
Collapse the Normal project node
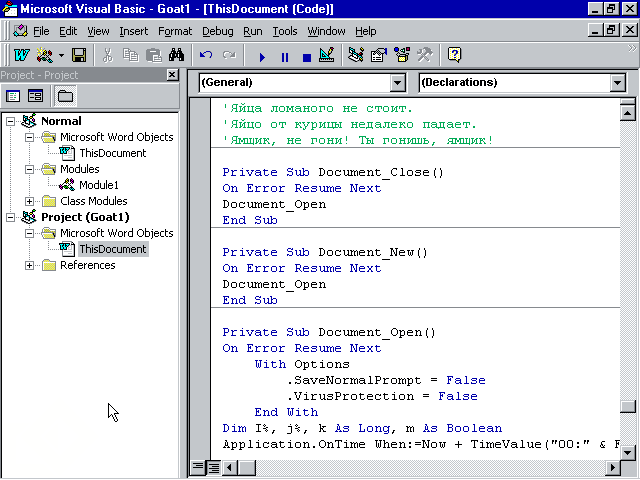click(10, 121)
